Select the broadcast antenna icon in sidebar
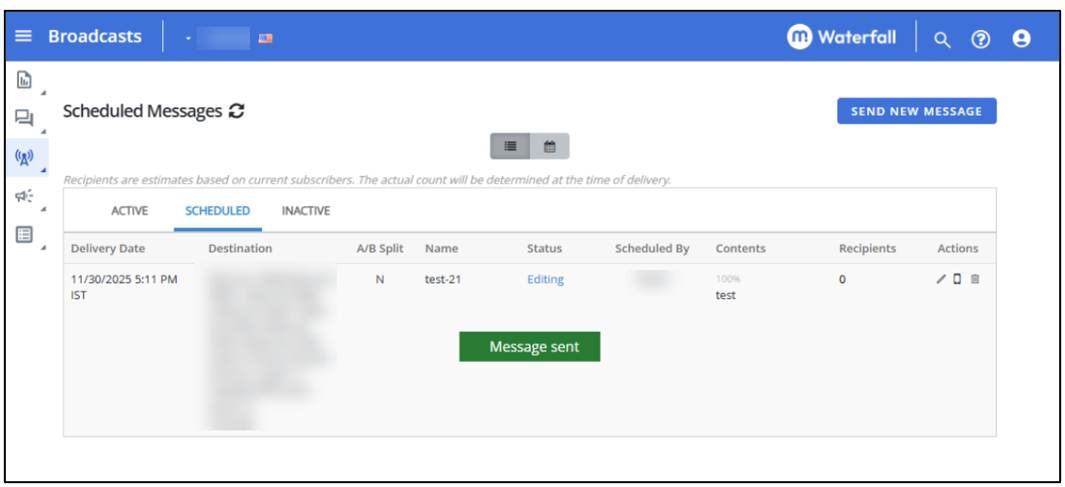This screenshot has width=1065, height=487. (x=24, y=157)
